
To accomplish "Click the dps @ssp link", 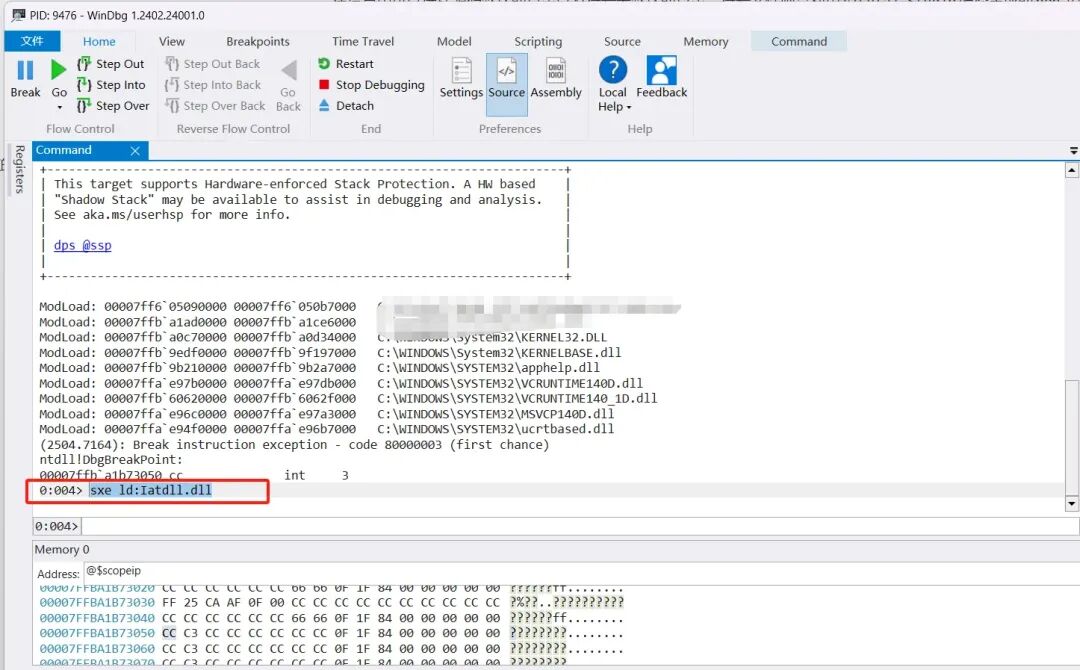I will coord(83,246).
